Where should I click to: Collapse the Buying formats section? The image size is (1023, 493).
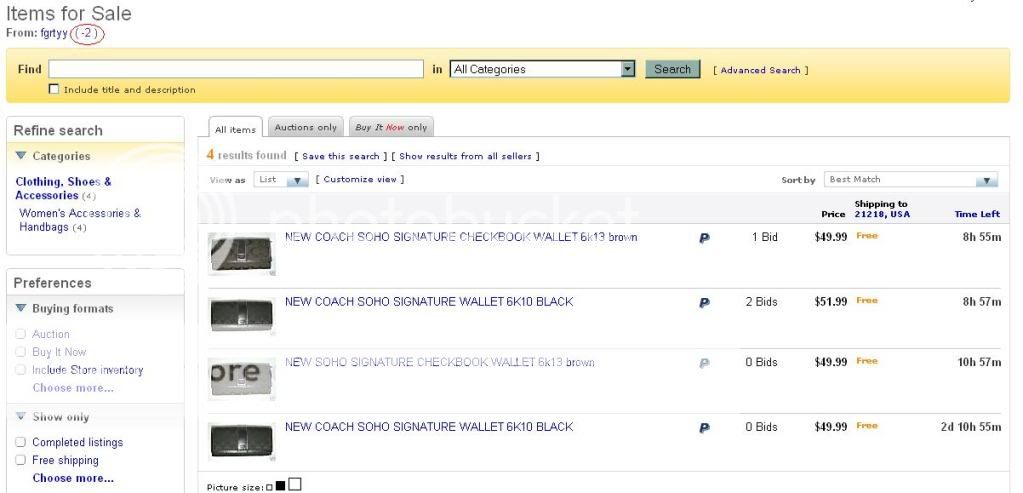point(21,308)
